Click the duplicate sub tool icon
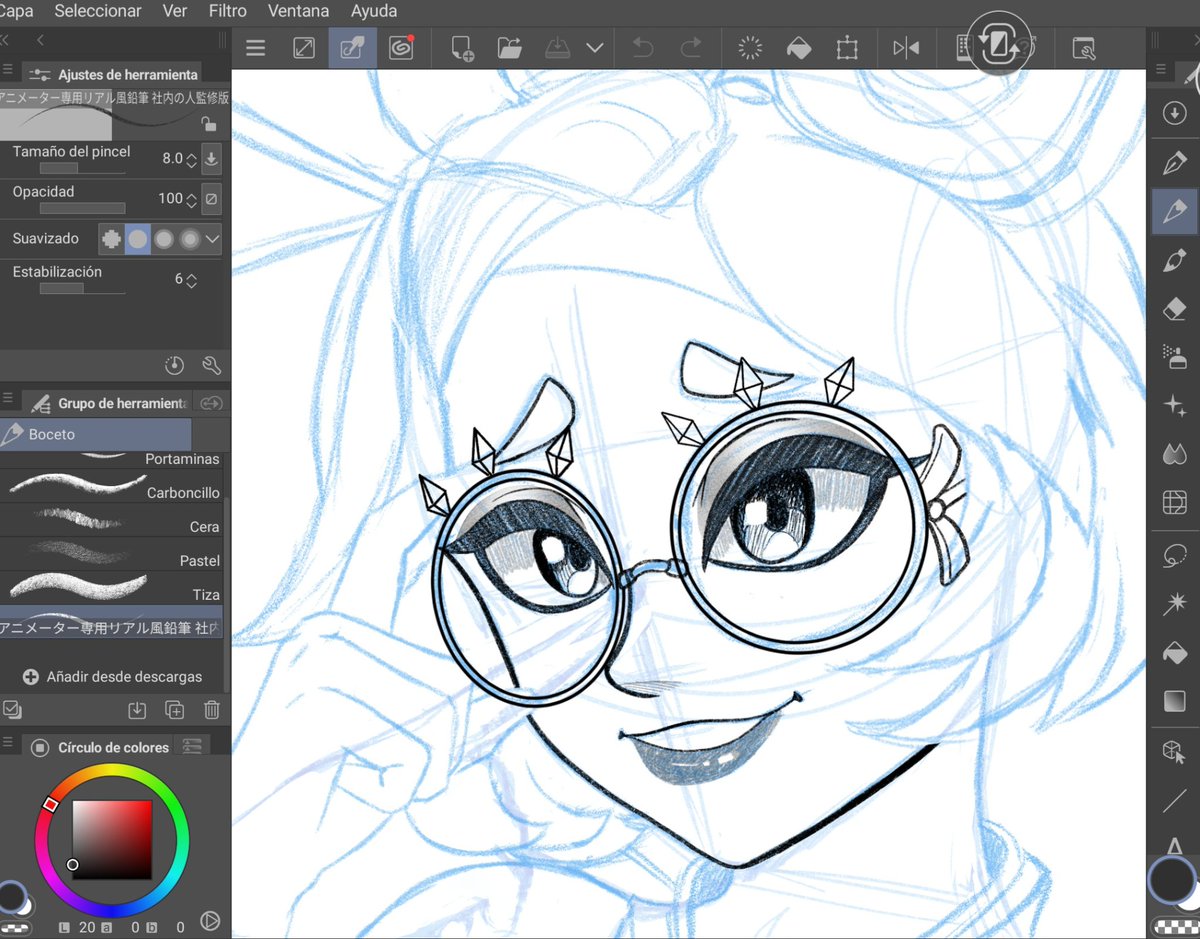Screen dimensions: 1200x939 coord(174,710)
